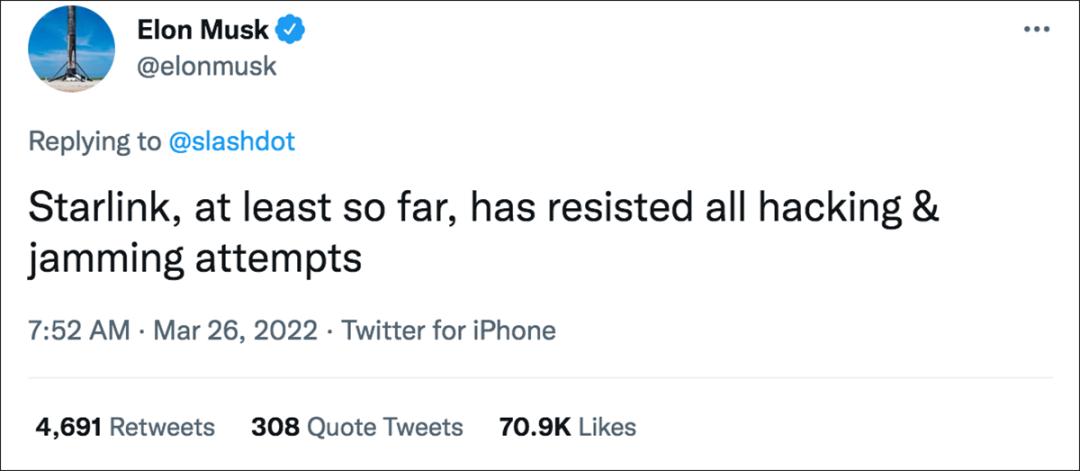Click the blue verified checkmark badge
1080x471 pixels.
coord(291,31)
